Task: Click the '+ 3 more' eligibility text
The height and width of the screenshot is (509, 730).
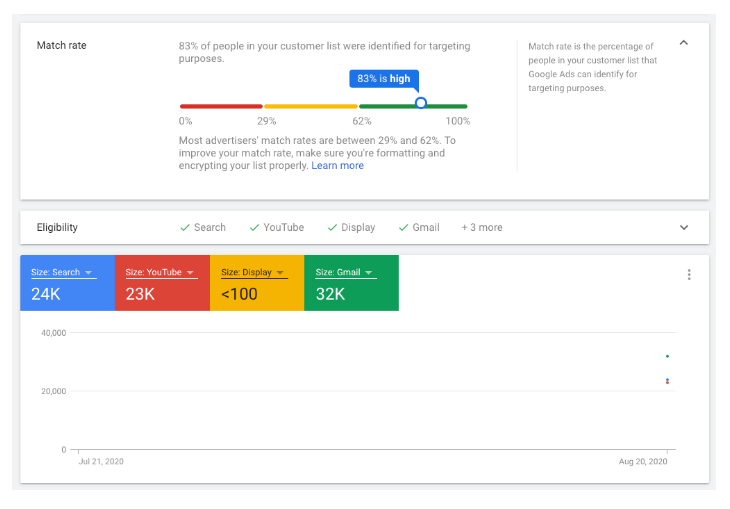Action: pyautogui.click(x=481, y=228)
